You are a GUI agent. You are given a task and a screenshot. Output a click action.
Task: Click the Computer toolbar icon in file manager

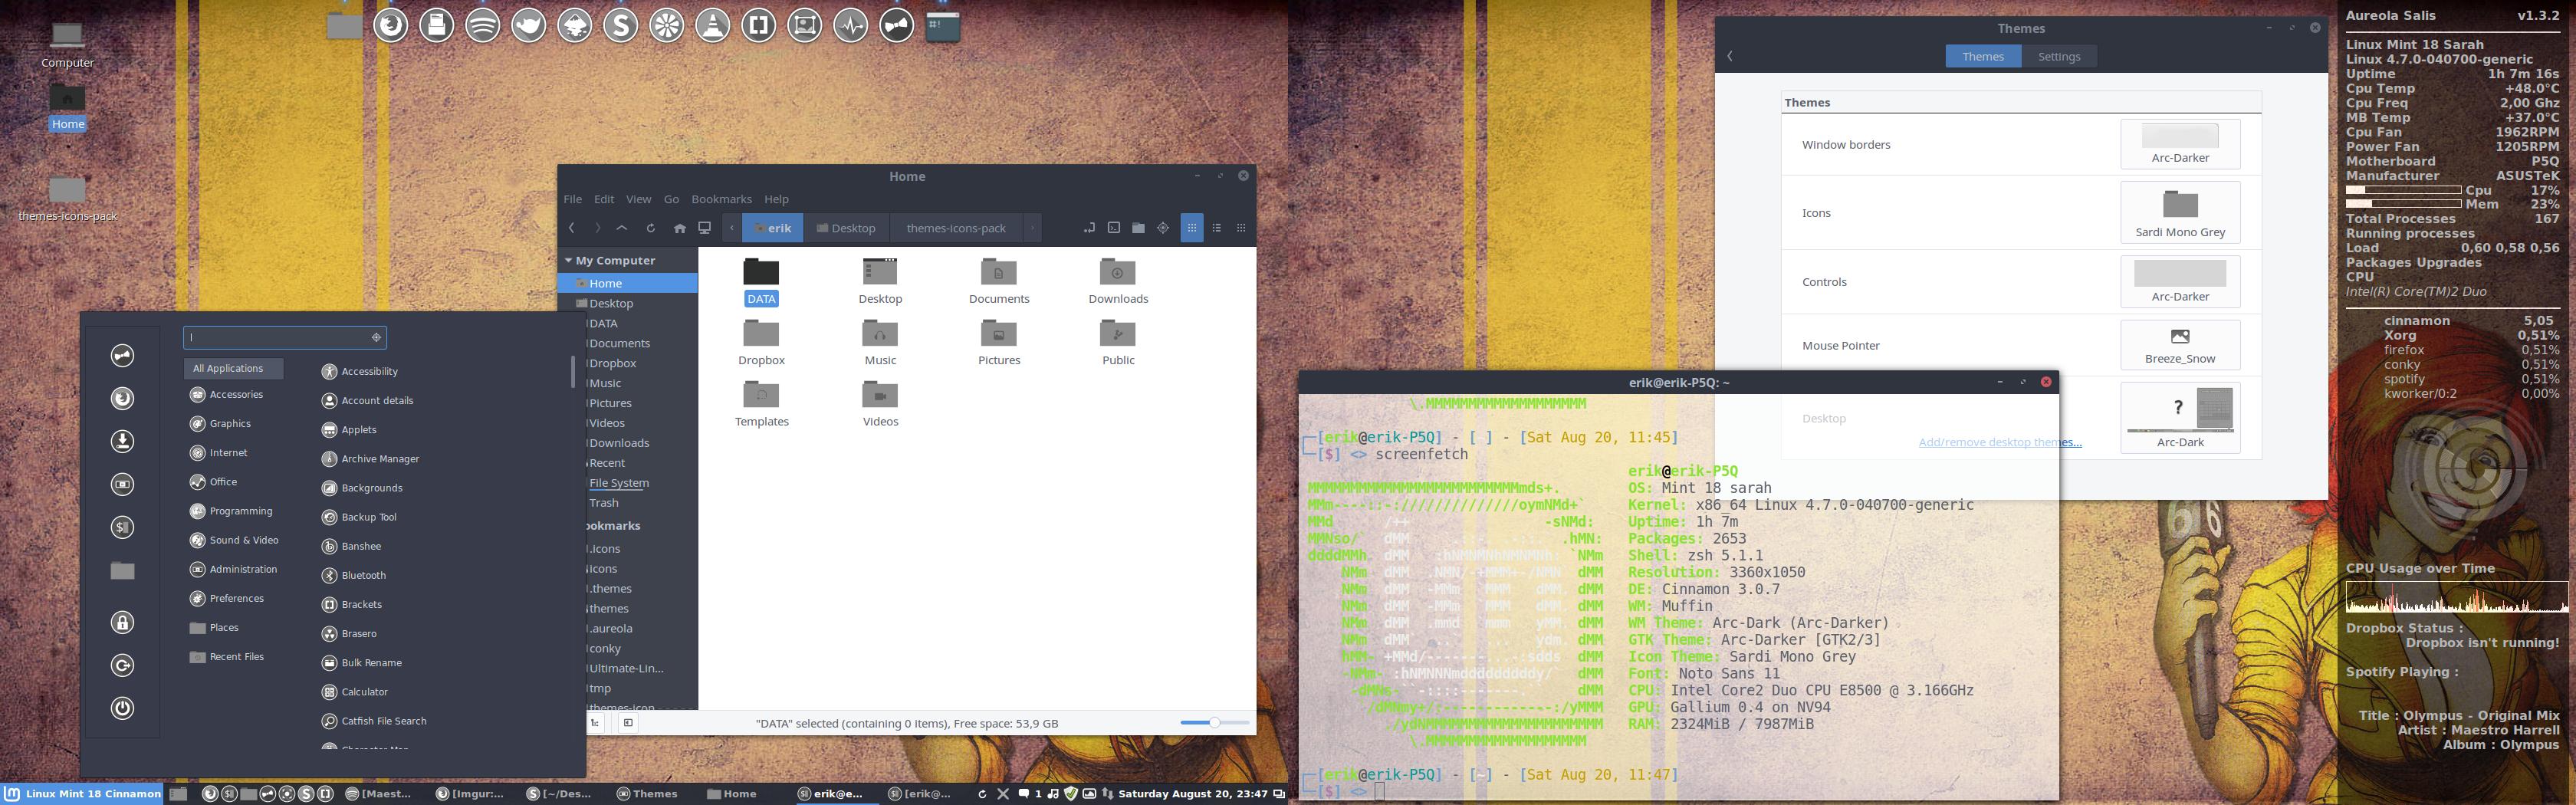point(705,228)
